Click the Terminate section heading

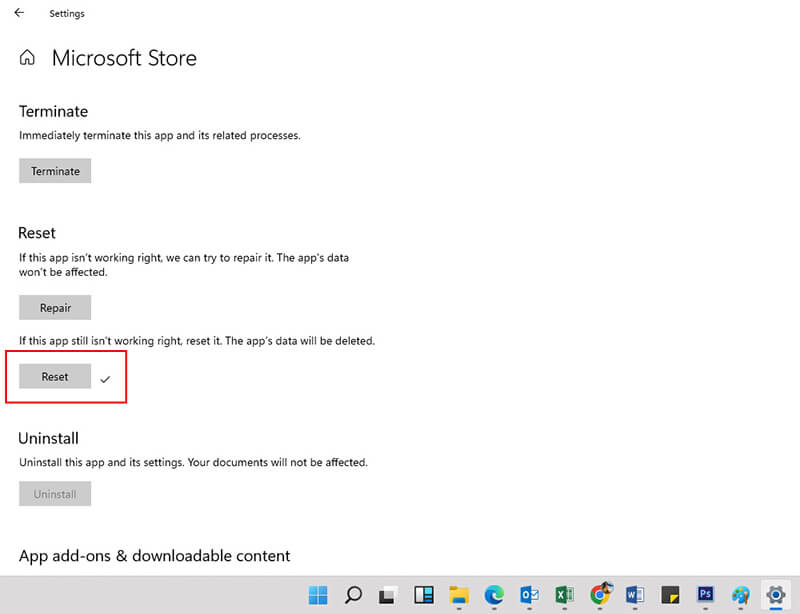click(x=54, y=111)
